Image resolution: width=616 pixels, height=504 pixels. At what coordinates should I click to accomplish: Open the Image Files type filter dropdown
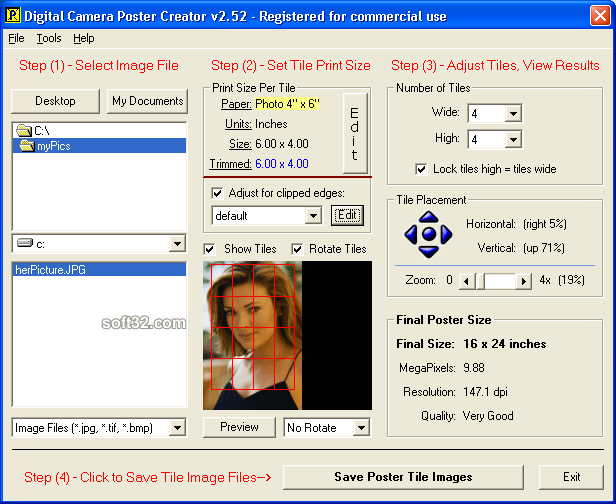tap(177, 427)
